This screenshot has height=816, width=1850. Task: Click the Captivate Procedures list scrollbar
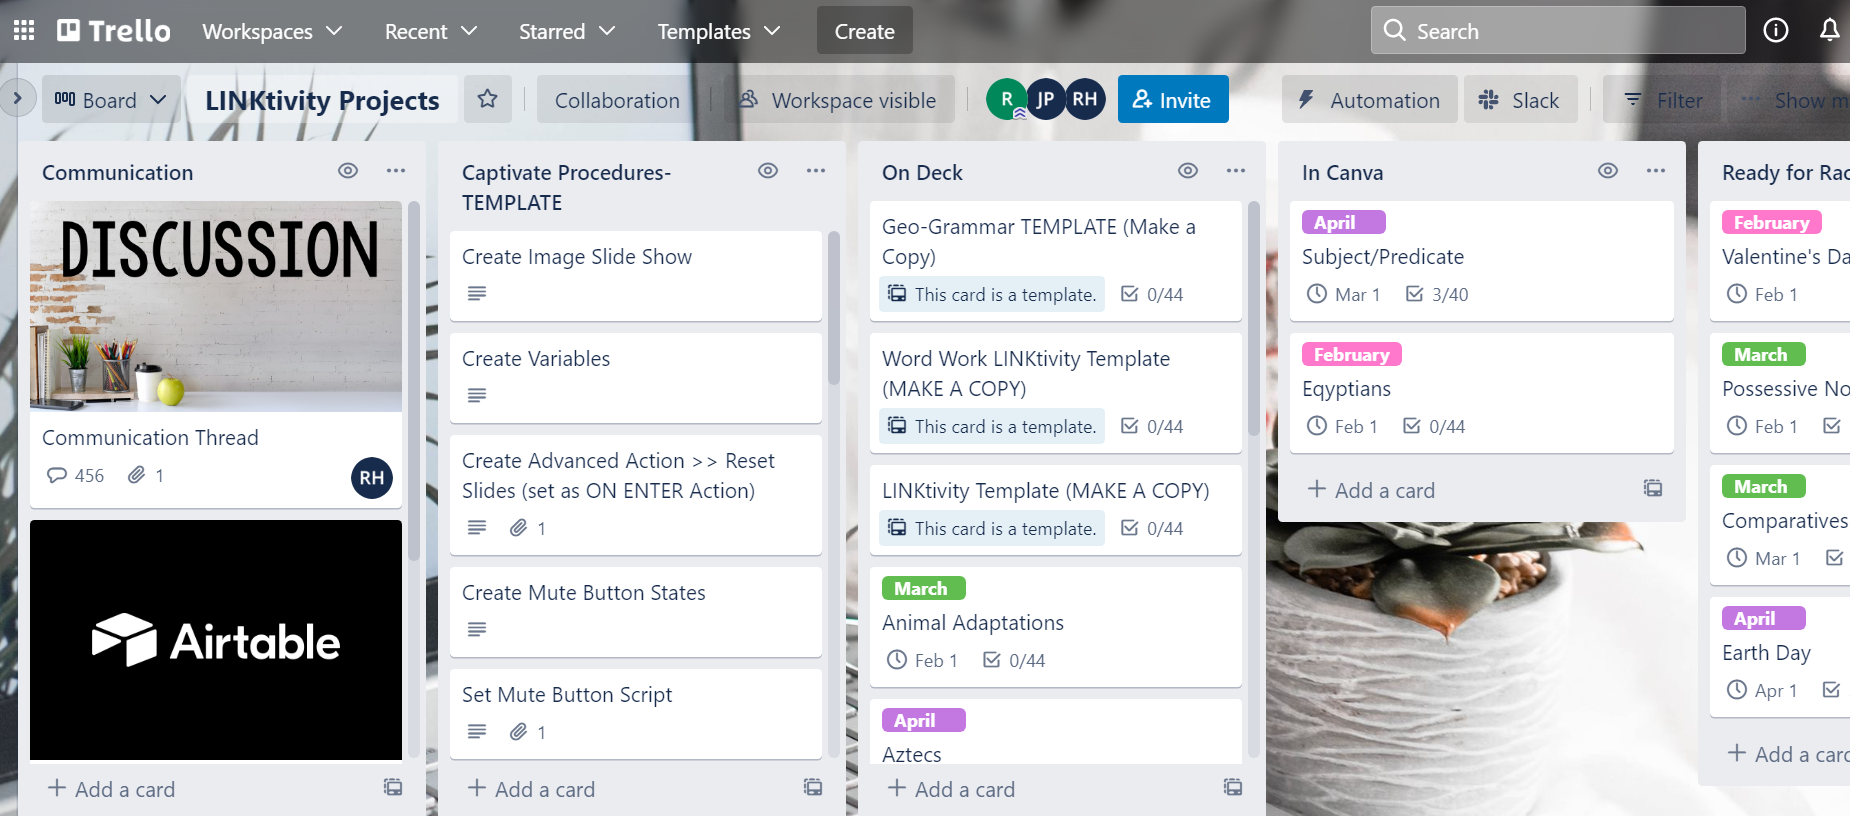(x=834, y=308)
